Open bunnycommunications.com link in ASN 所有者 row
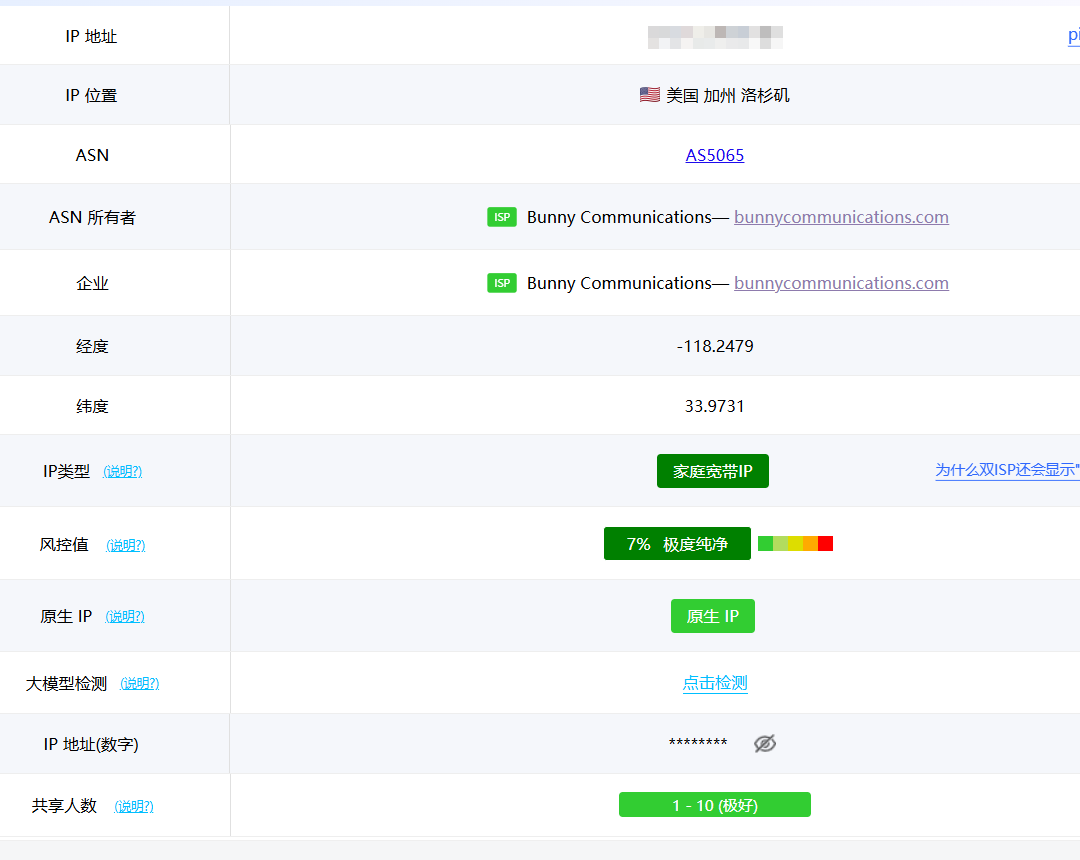Screen dimensions: 1080x860 tap(841, 217)
